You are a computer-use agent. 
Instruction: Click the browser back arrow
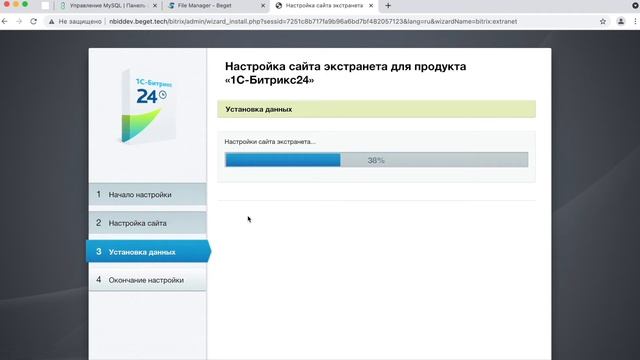pos(5,21)
